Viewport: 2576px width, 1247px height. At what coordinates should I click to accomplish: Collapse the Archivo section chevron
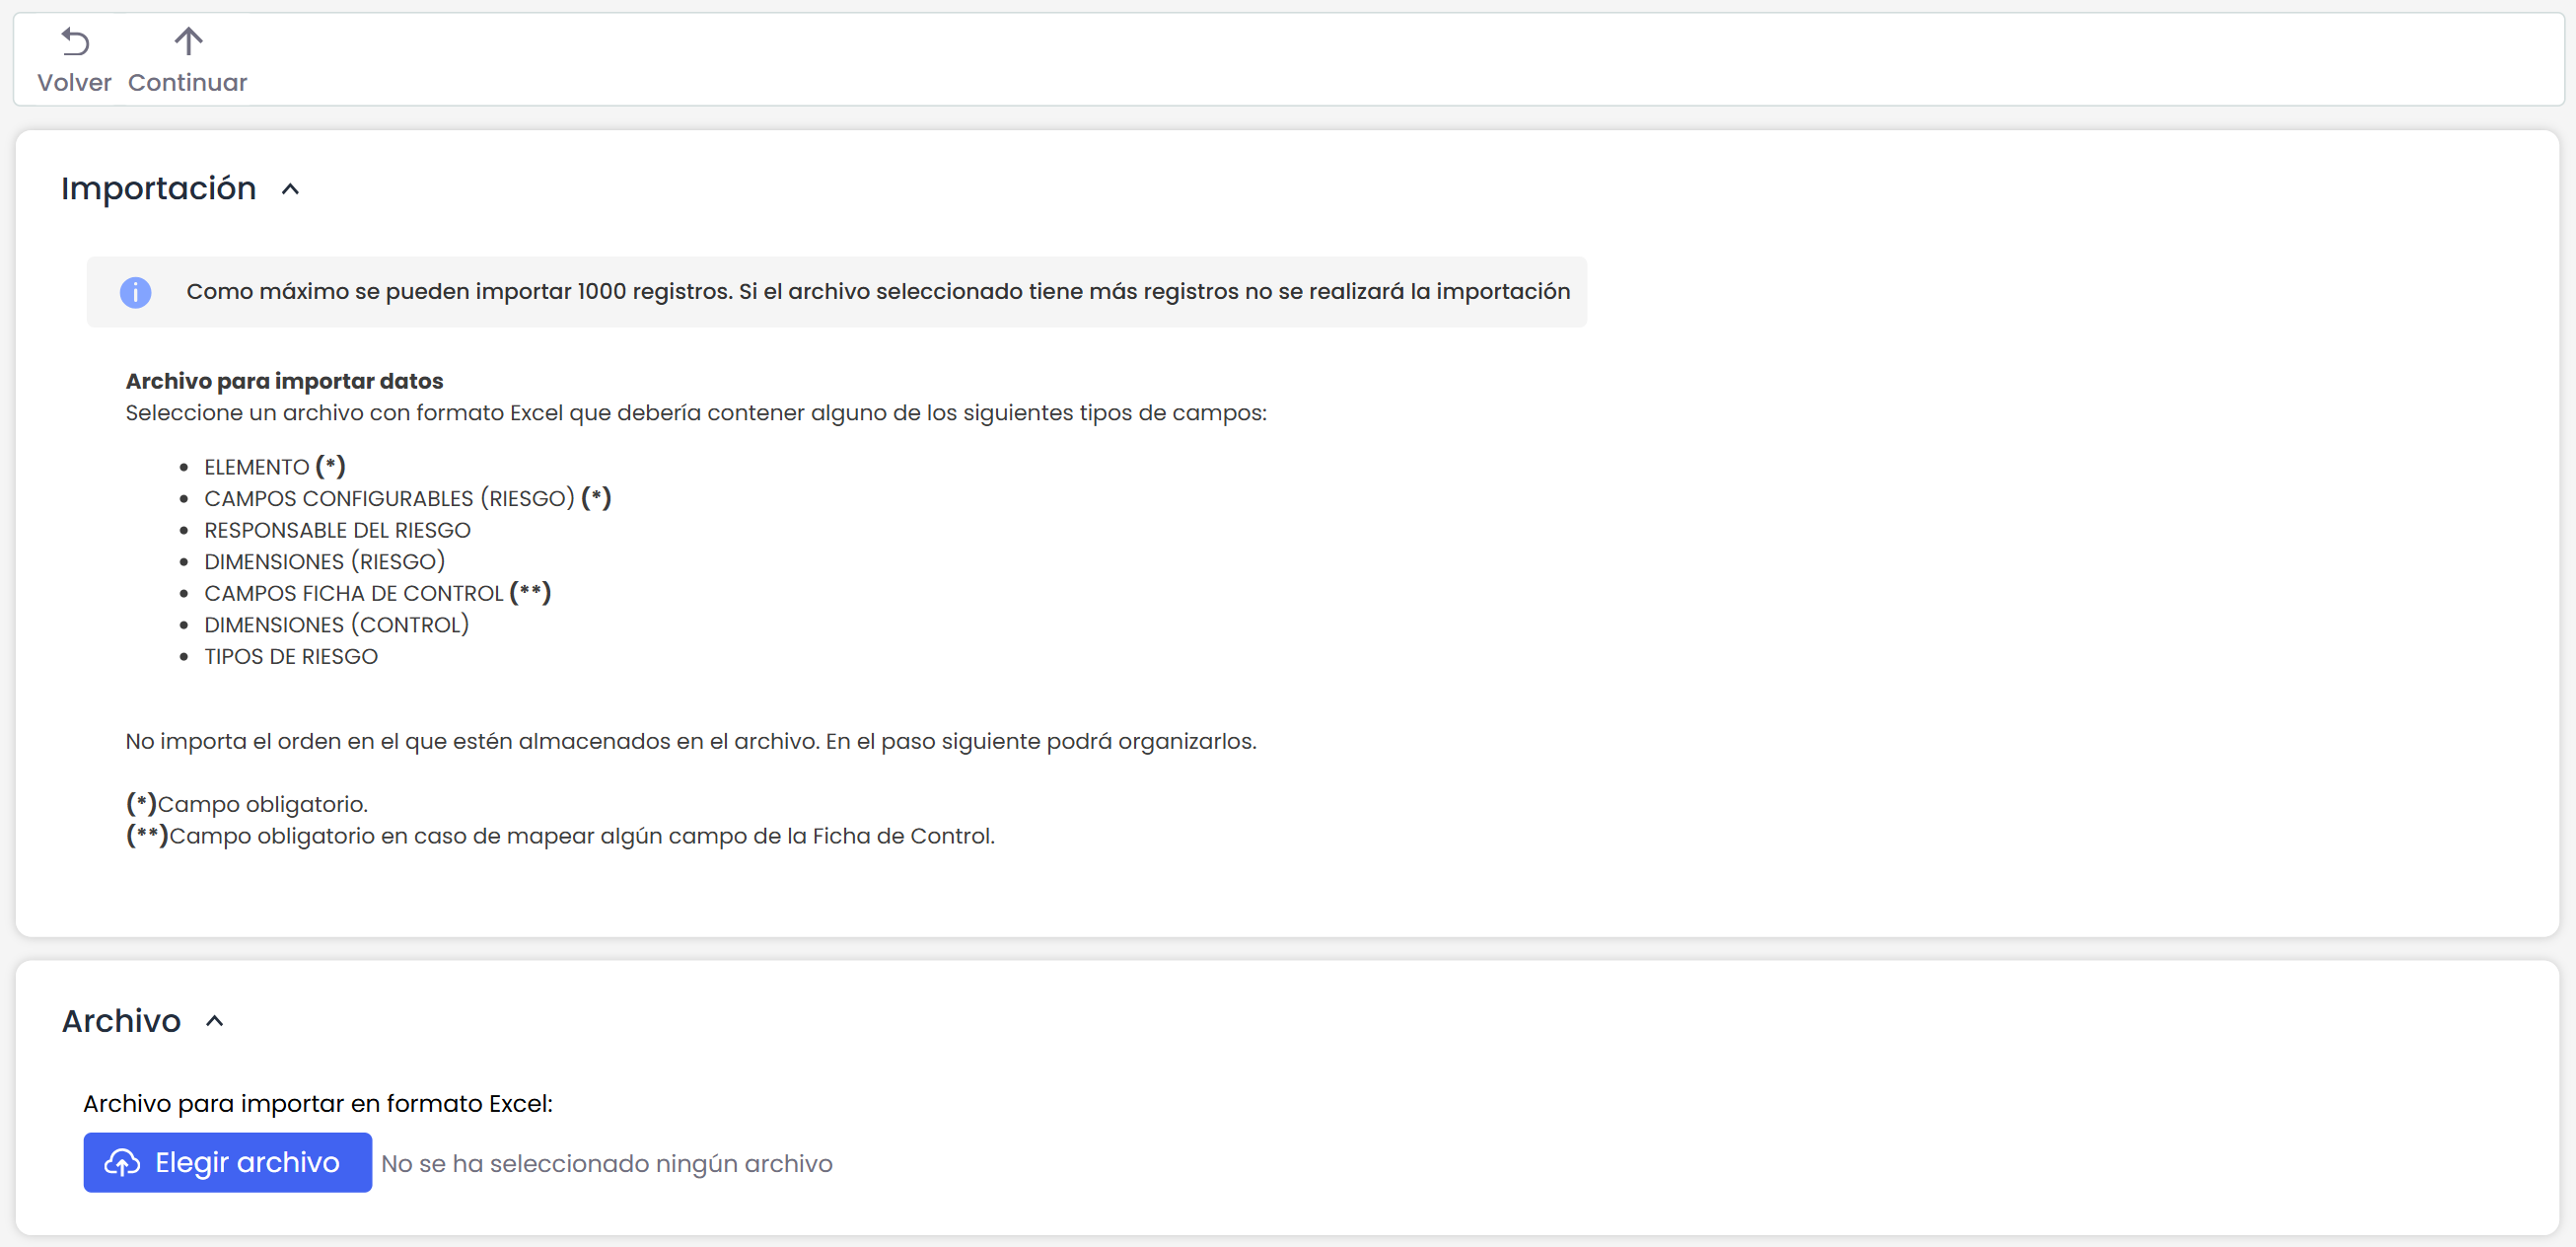[x=215, y=1021]
